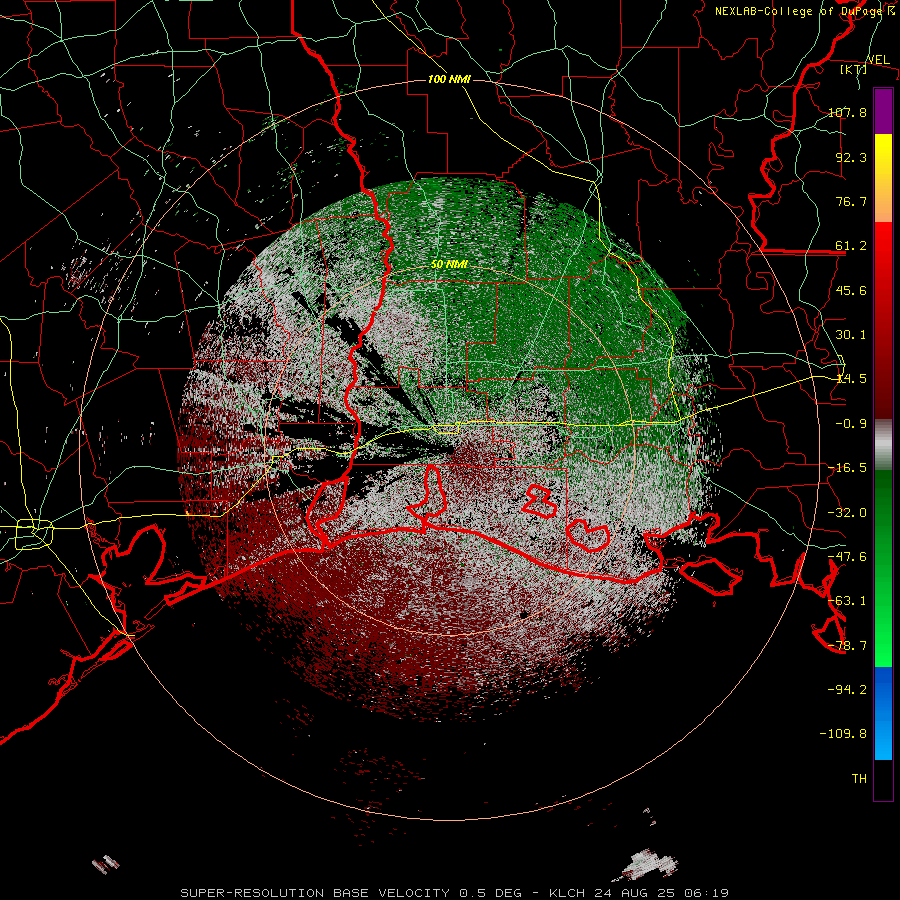Select the 61.2 velocity scale value

coord(851,246)
